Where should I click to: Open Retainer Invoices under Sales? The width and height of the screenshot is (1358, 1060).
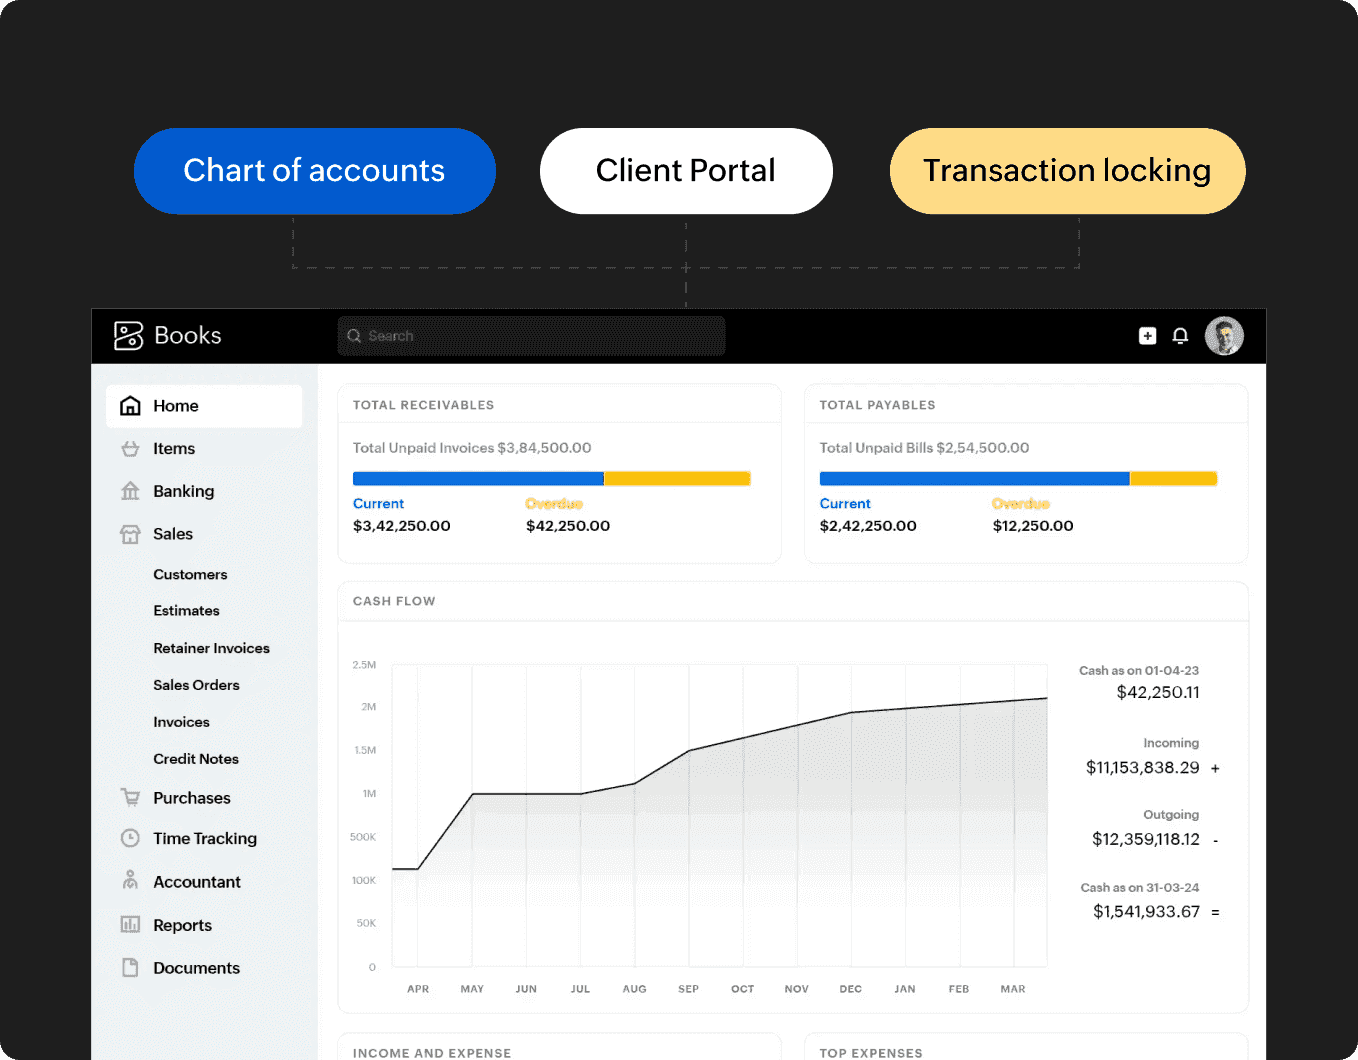[211, 648]
